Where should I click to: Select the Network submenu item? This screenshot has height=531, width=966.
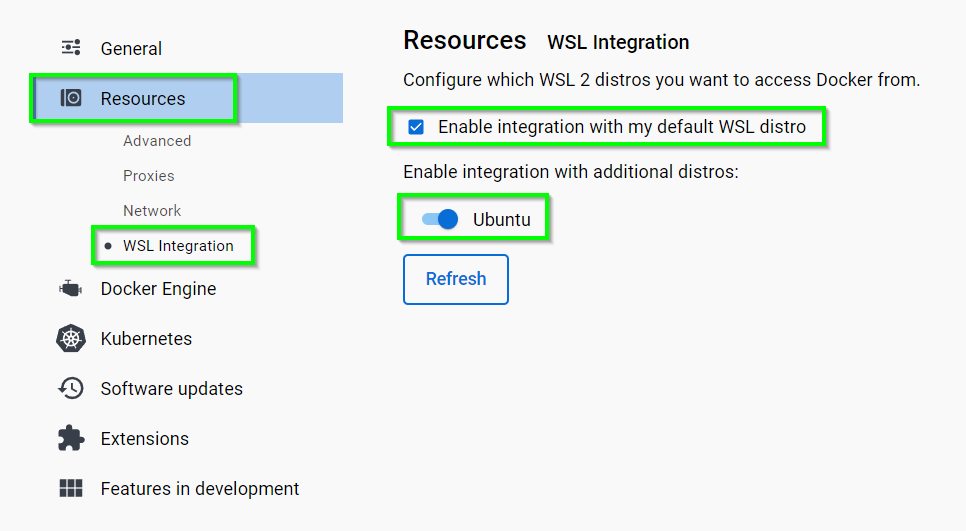click(x=152, y=211)
